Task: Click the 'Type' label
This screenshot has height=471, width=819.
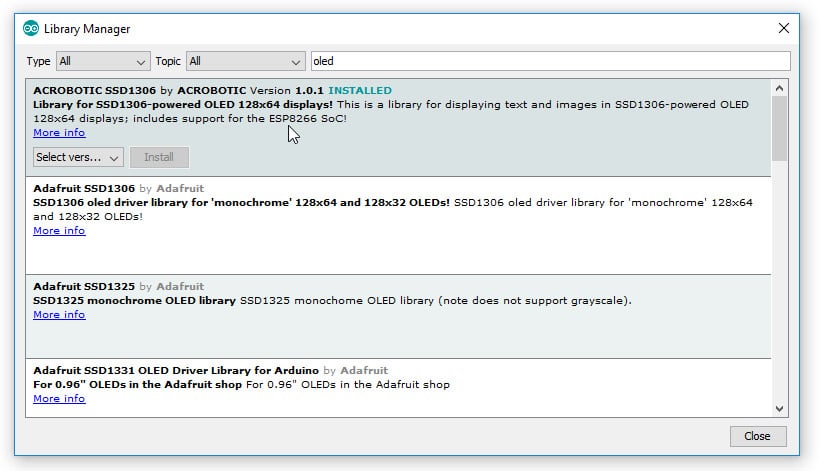Action: 39,62
